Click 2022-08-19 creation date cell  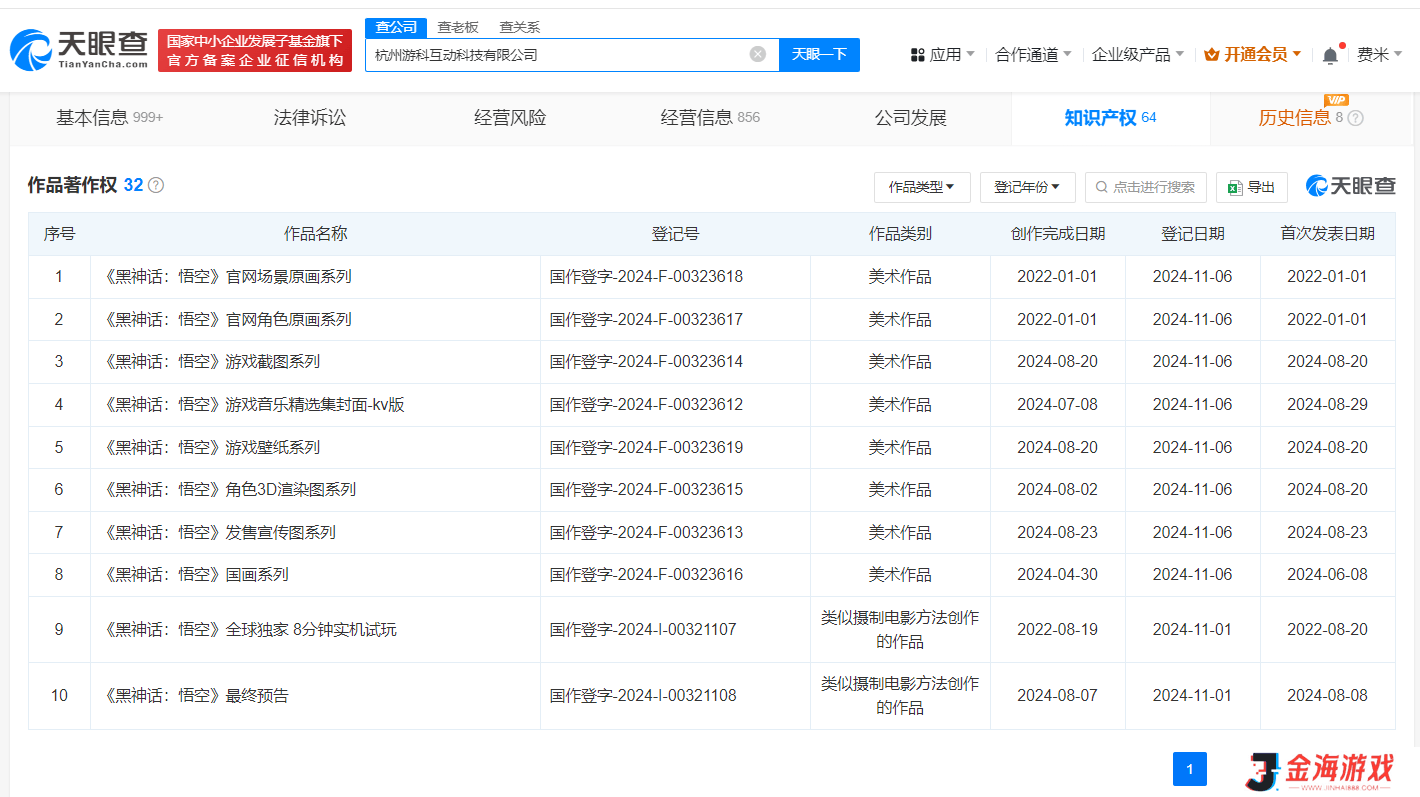[x=1057, y=630]
